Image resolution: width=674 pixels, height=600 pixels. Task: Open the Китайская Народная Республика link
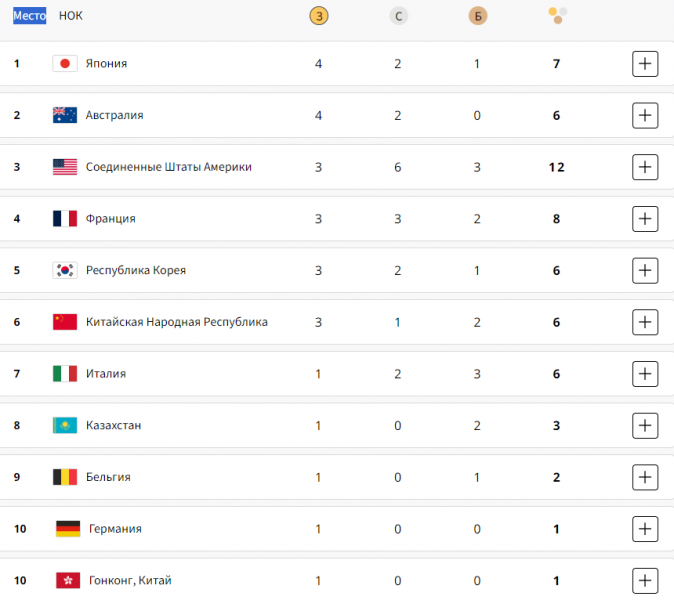point(177,322)
